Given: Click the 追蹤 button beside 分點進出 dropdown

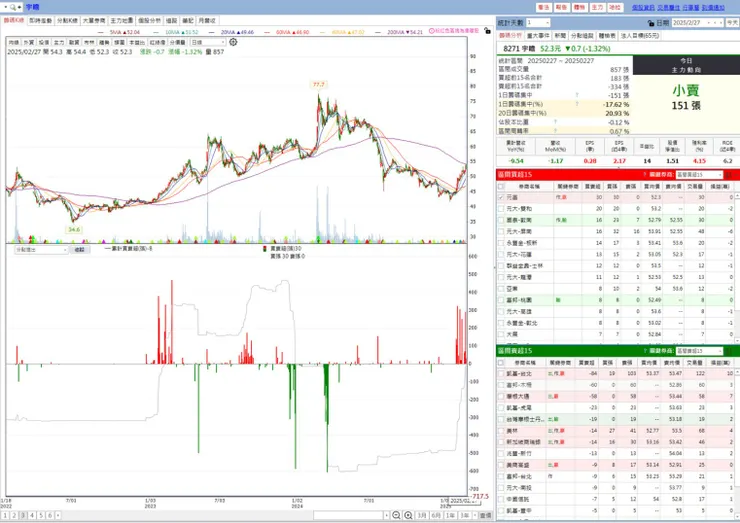Looking at the screenshot, I should 79,250.
